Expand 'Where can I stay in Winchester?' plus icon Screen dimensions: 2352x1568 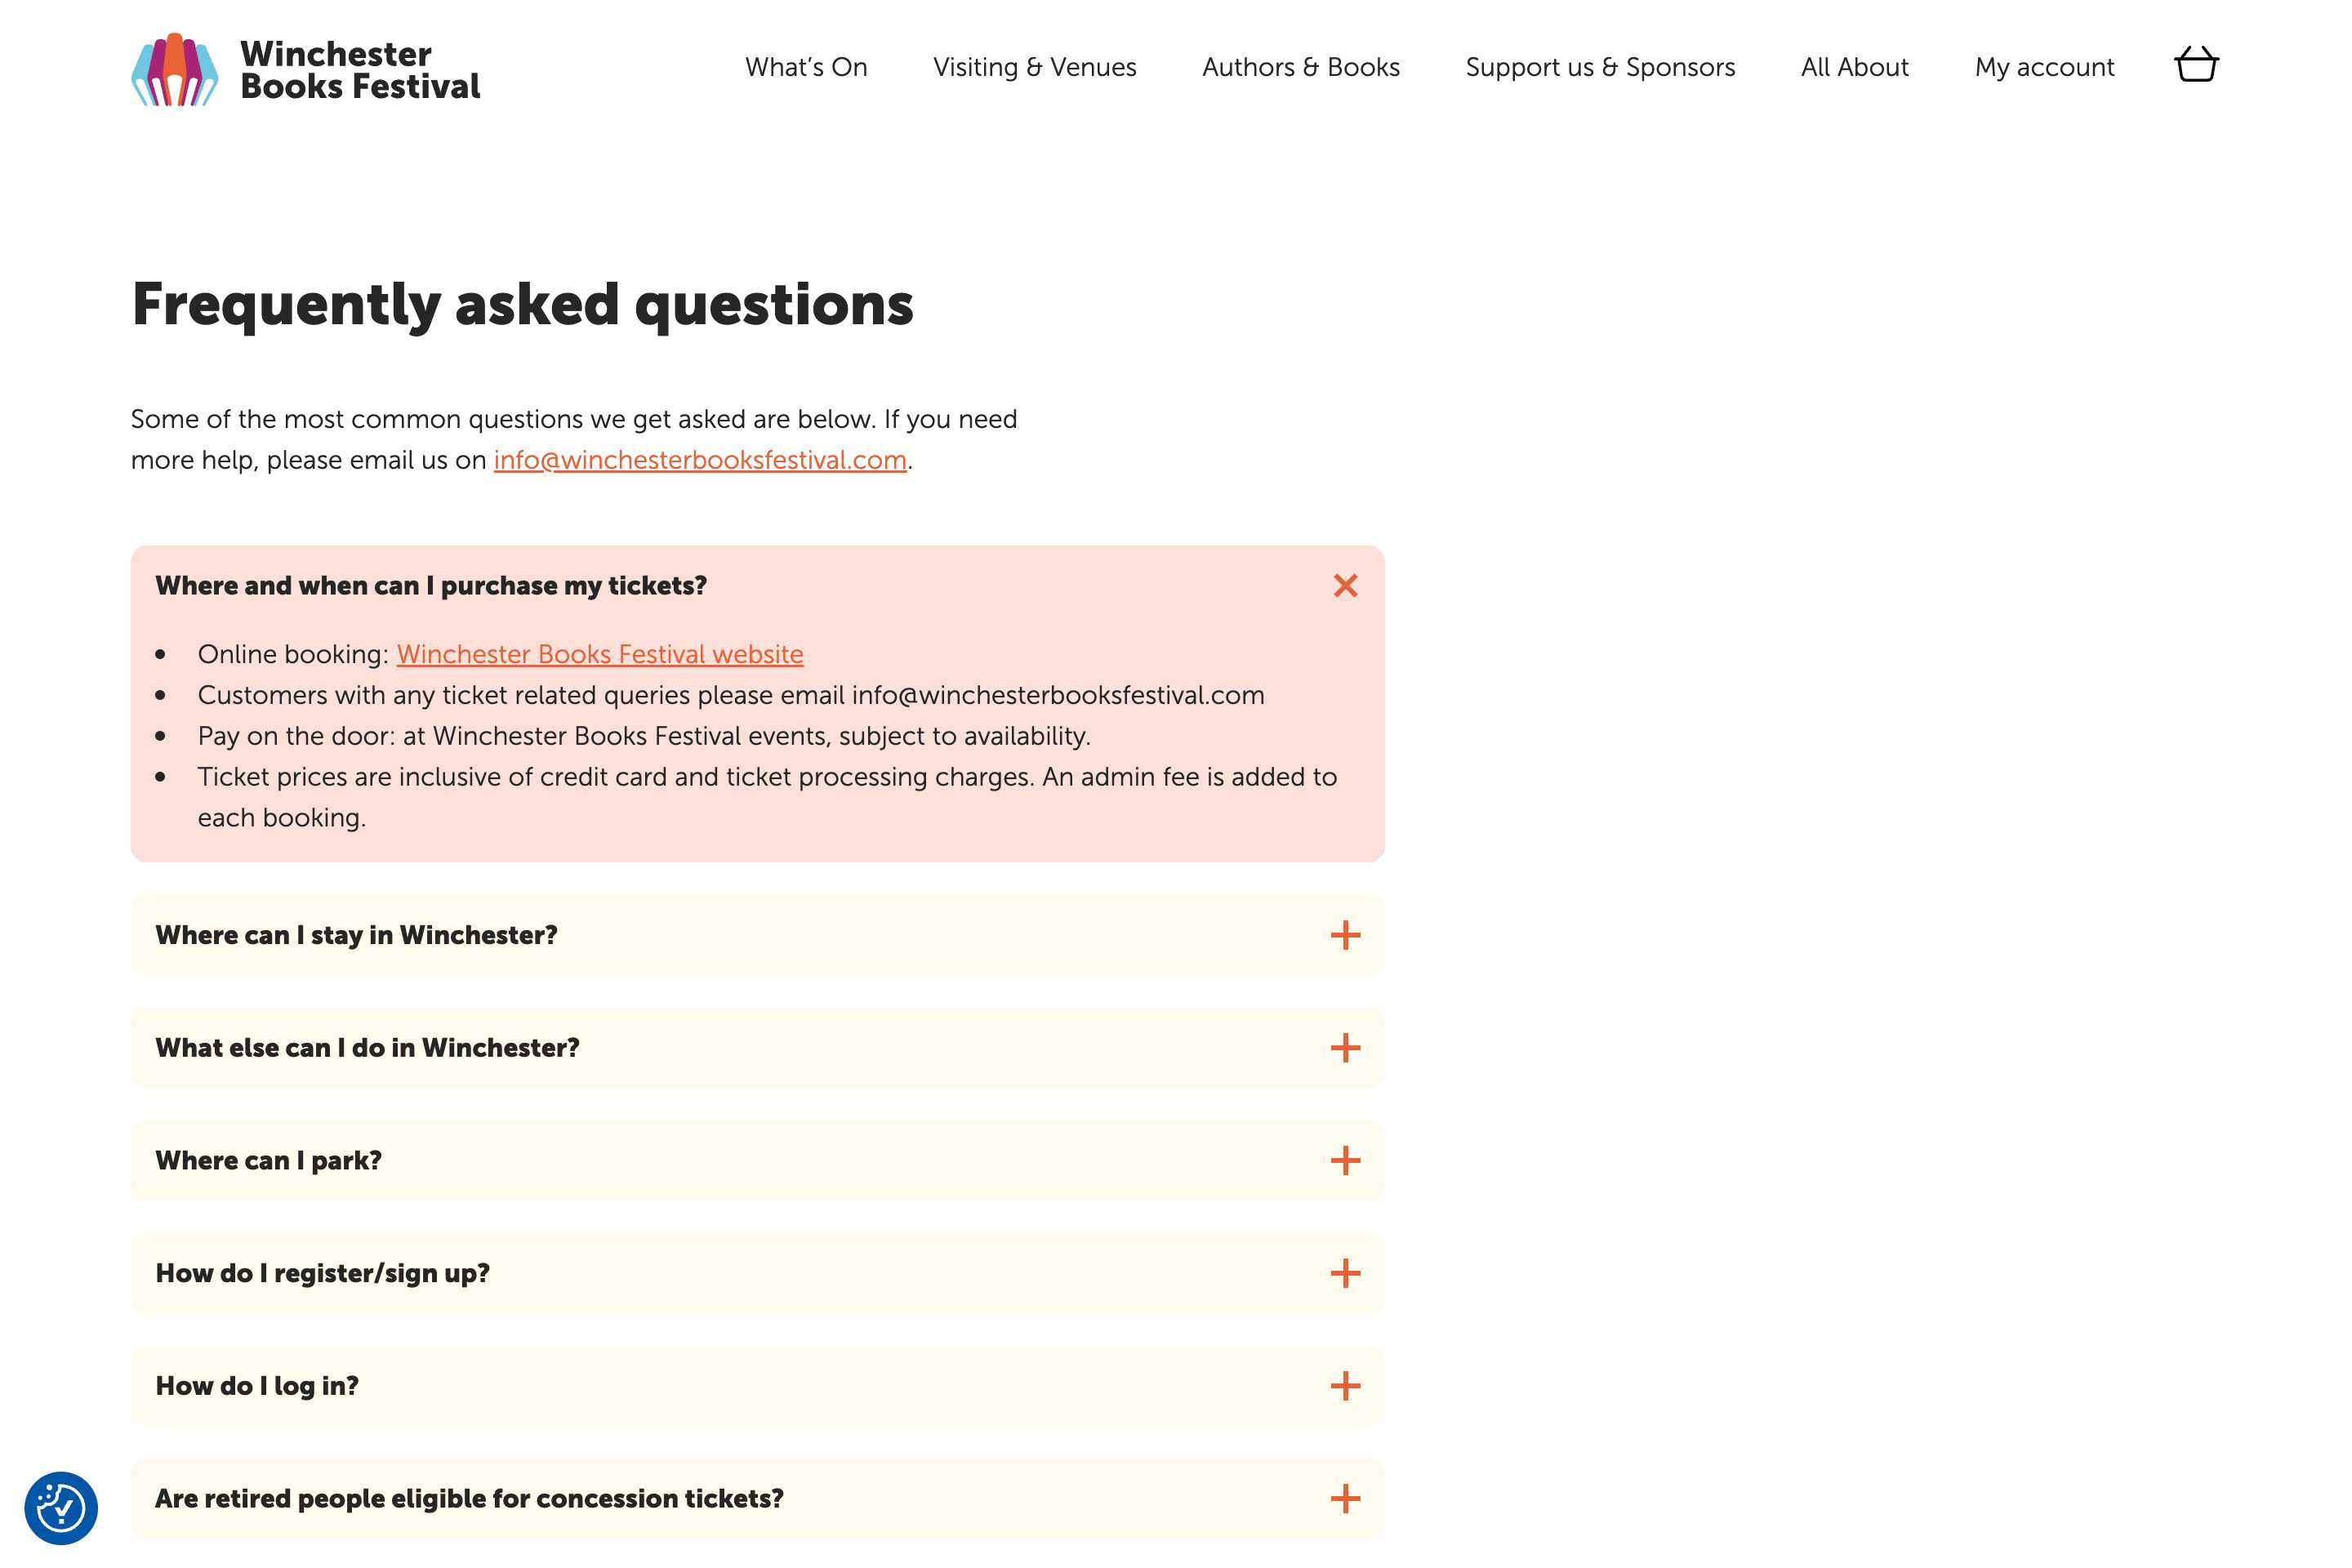(1345, 935)
